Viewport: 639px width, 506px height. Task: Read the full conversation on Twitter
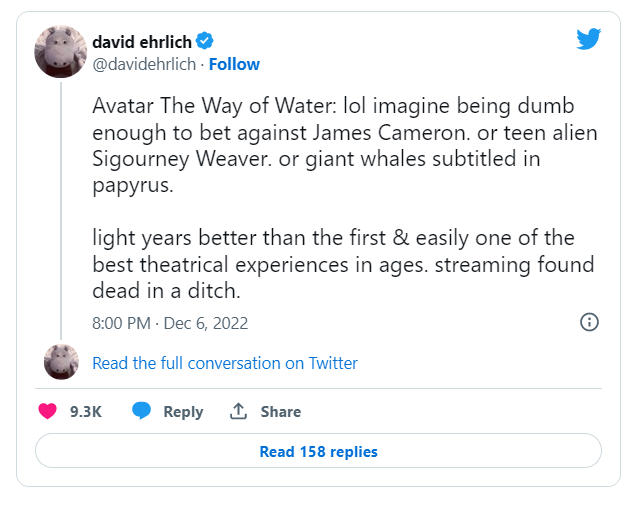225,363
